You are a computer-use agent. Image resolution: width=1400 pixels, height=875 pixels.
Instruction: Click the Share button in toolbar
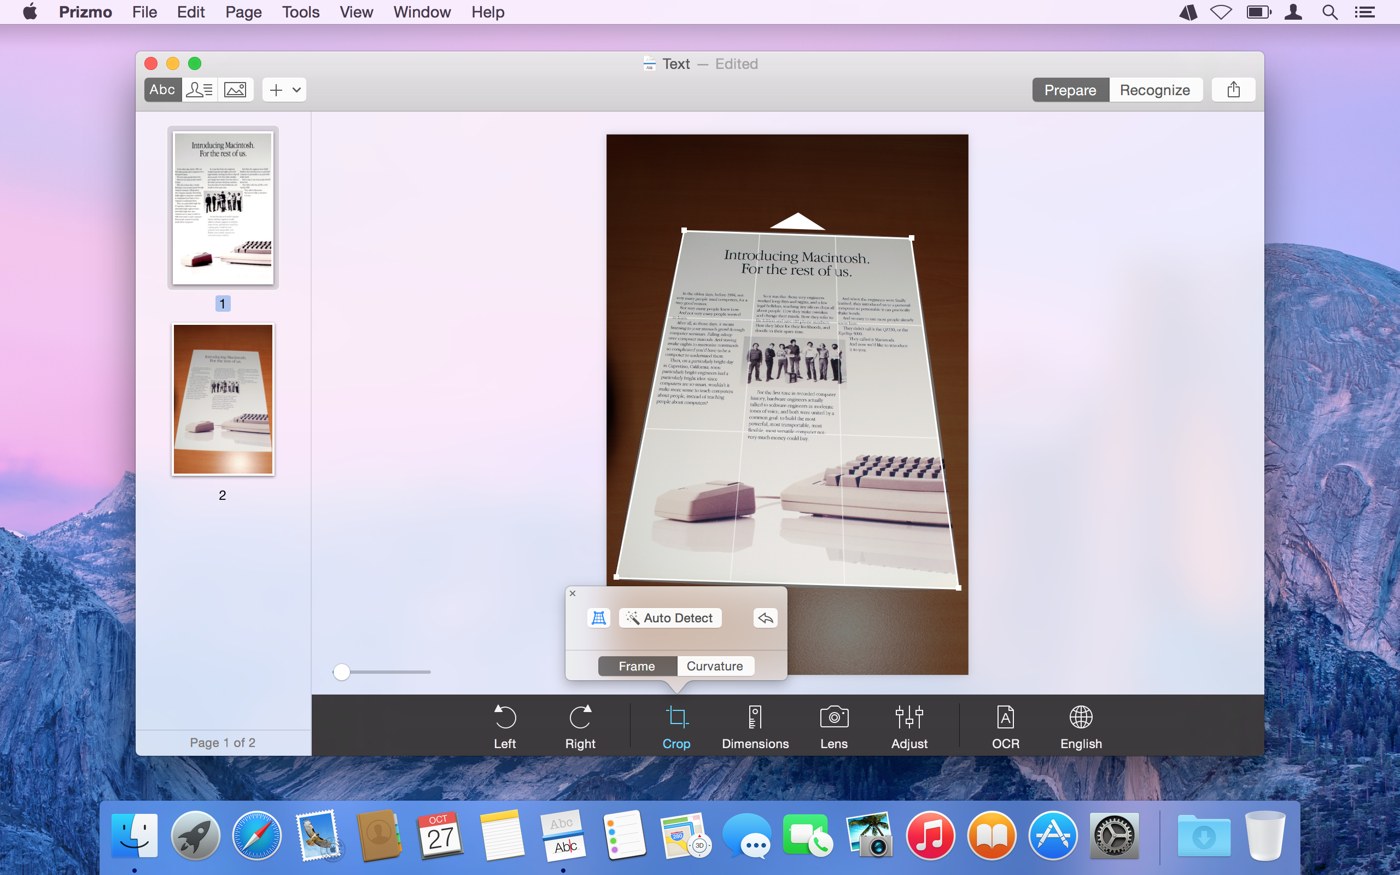pyautogui.click(x=1233, y=90)
